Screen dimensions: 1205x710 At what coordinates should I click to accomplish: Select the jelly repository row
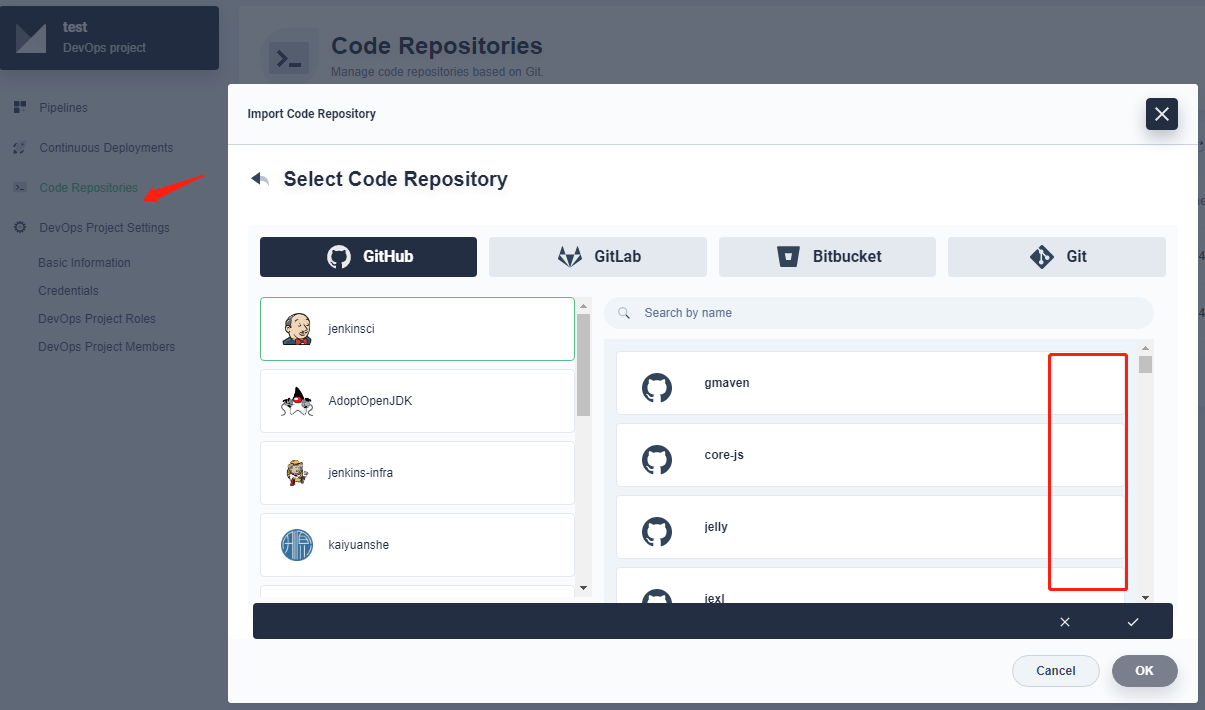(x=872, y=527)
